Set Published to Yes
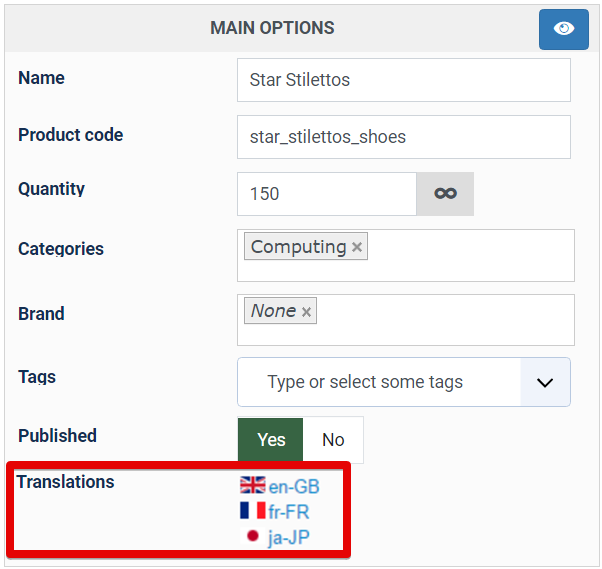This screenshot has width=602, height=569. pos(271,440)
